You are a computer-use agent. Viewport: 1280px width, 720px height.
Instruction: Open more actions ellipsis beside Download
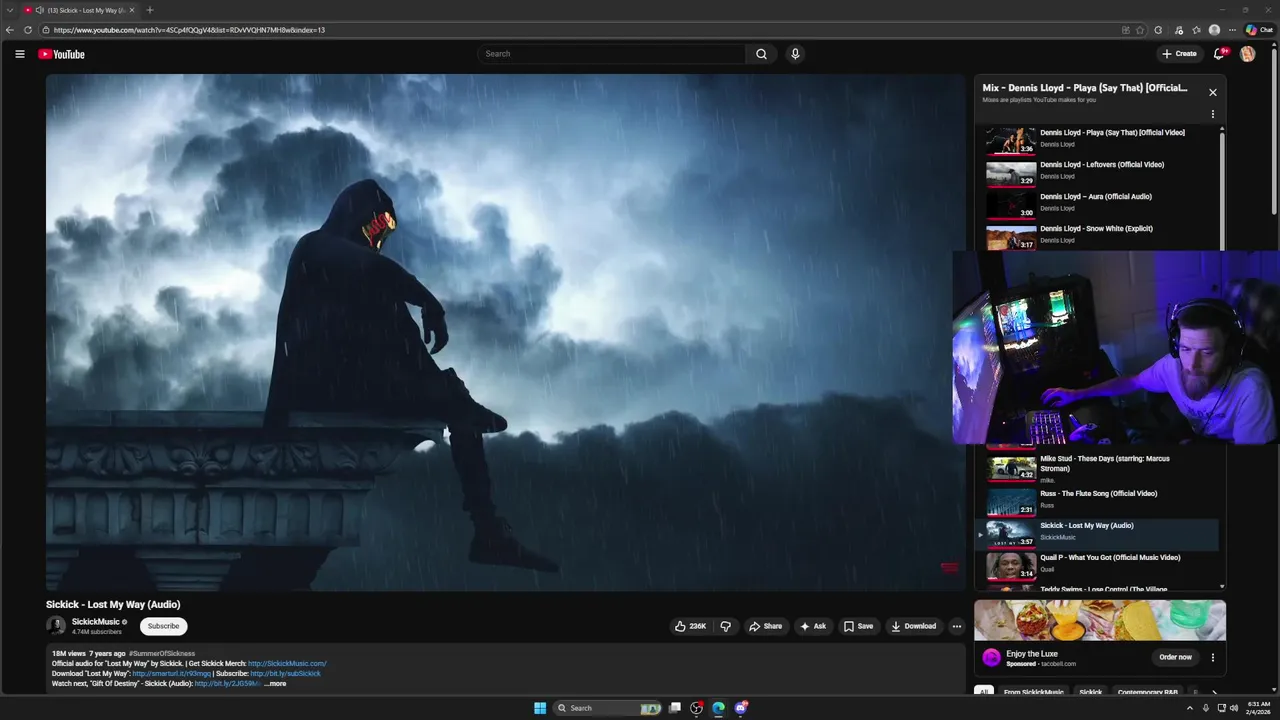tap(956, 626)
